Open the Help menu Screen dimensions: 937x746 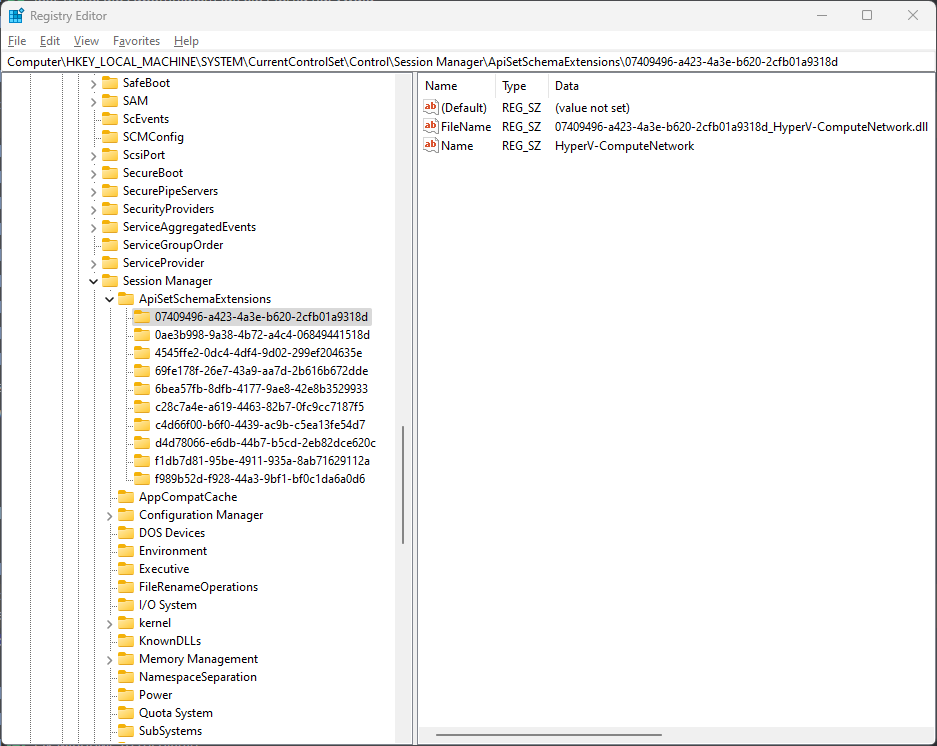(x=186, y=41)
